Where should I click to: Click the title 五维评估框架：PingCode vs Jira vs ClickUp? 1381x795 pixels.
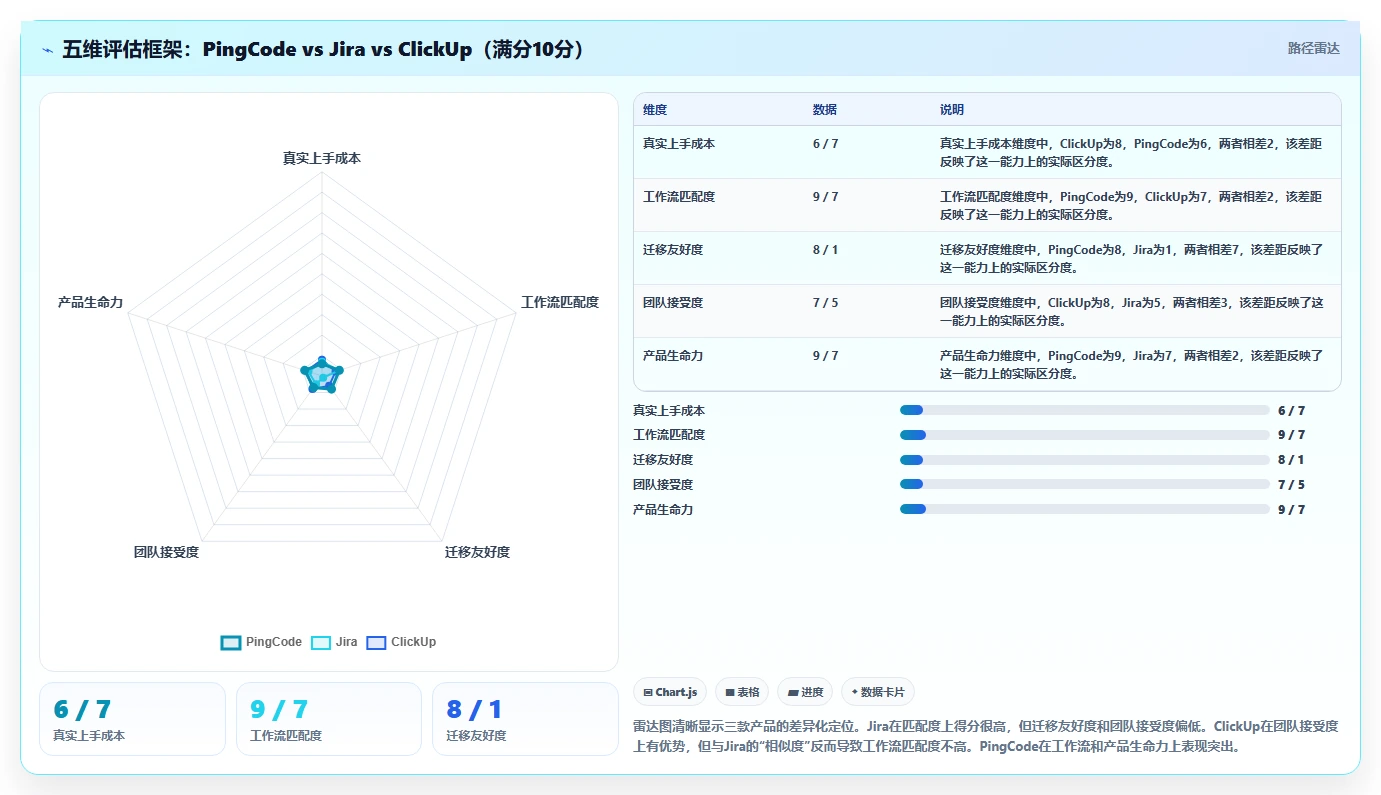[x=323, y=49]
